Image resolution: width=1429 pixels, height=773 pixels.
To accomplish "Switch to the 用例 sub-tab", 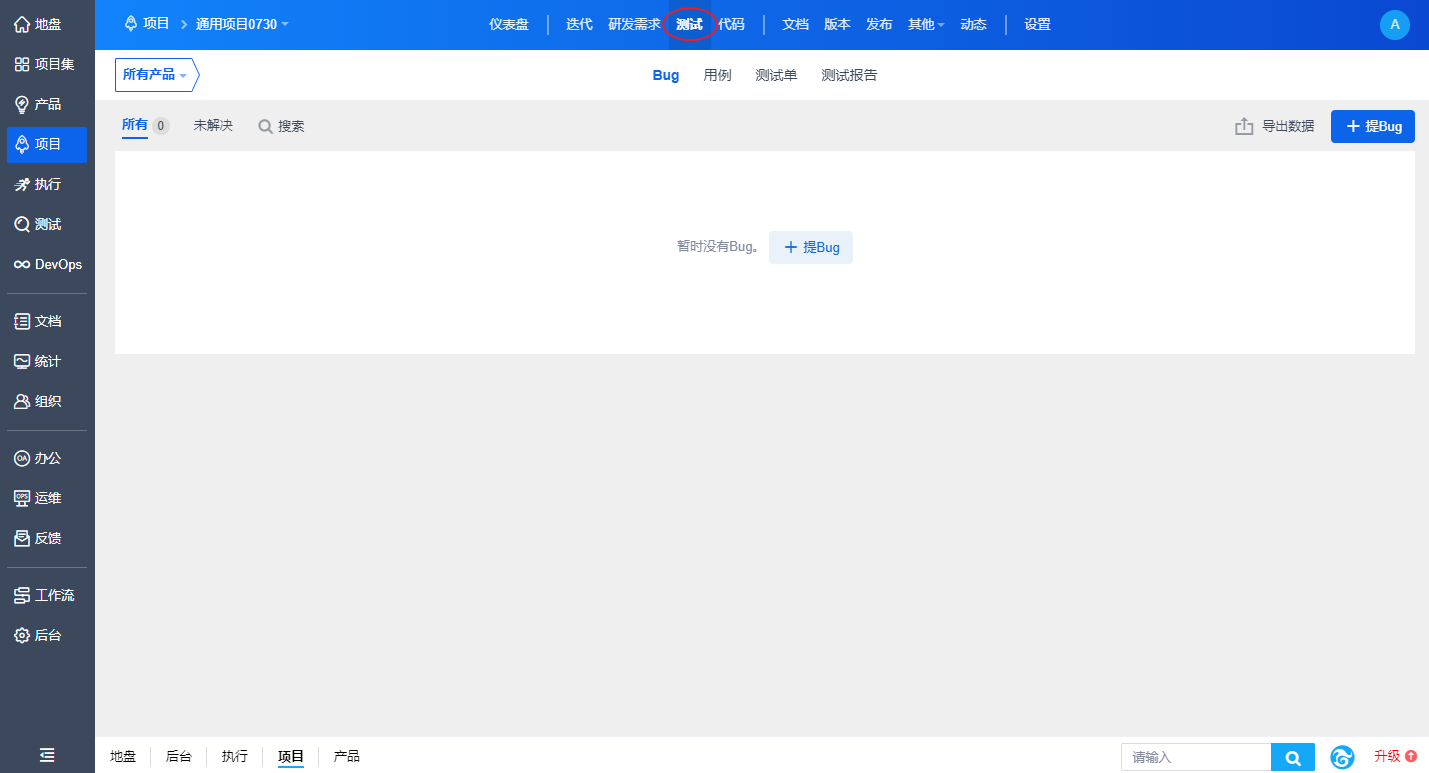I will (x=717, y=75).
